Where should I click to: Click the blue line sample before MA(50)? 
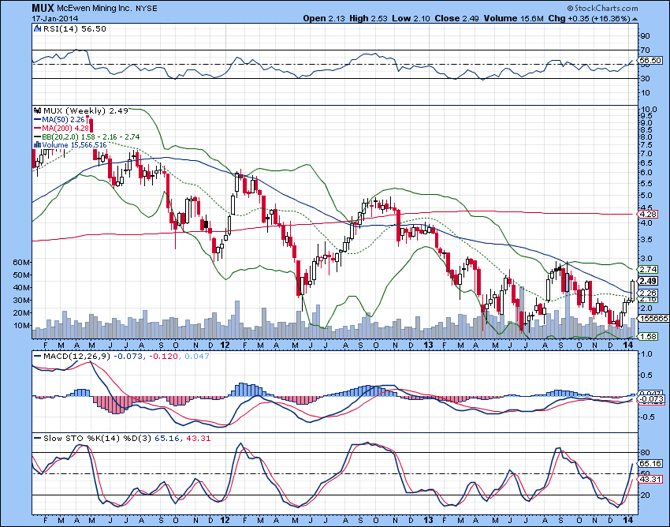click(x=38, y=120)
